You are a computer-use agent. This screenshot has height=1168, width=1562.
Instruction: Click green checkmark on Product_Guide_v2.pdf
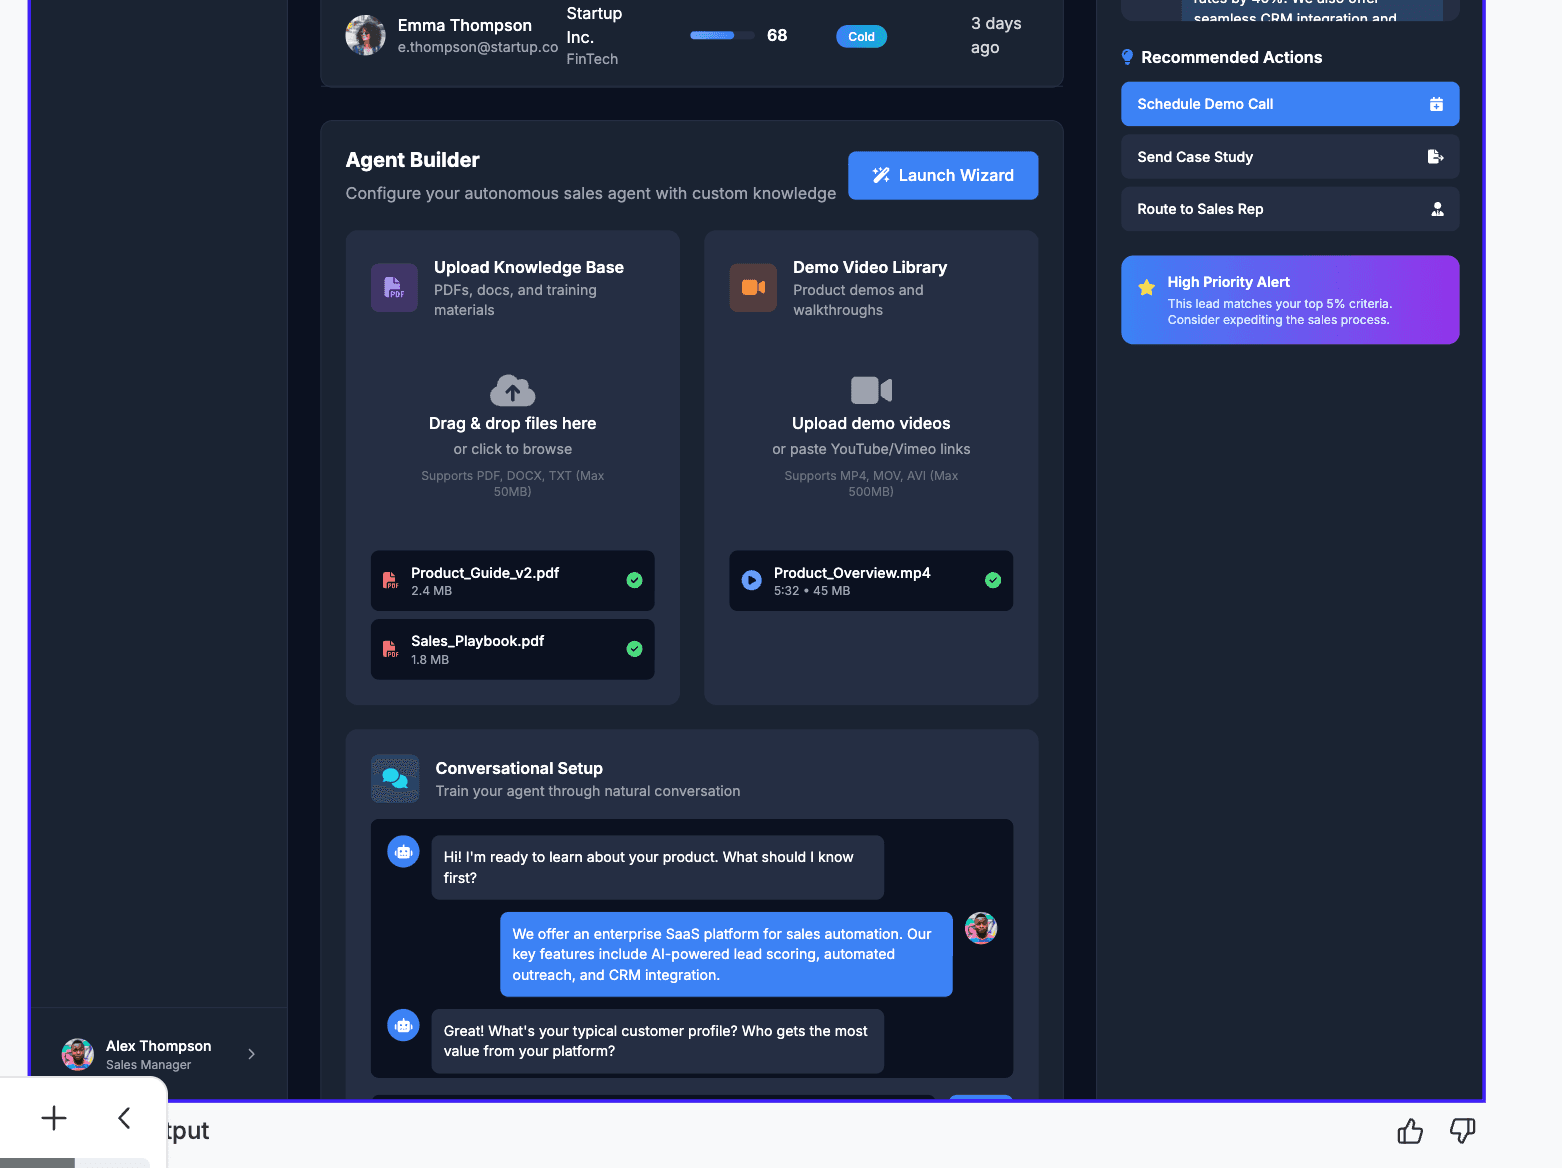[x=634, y=580]
